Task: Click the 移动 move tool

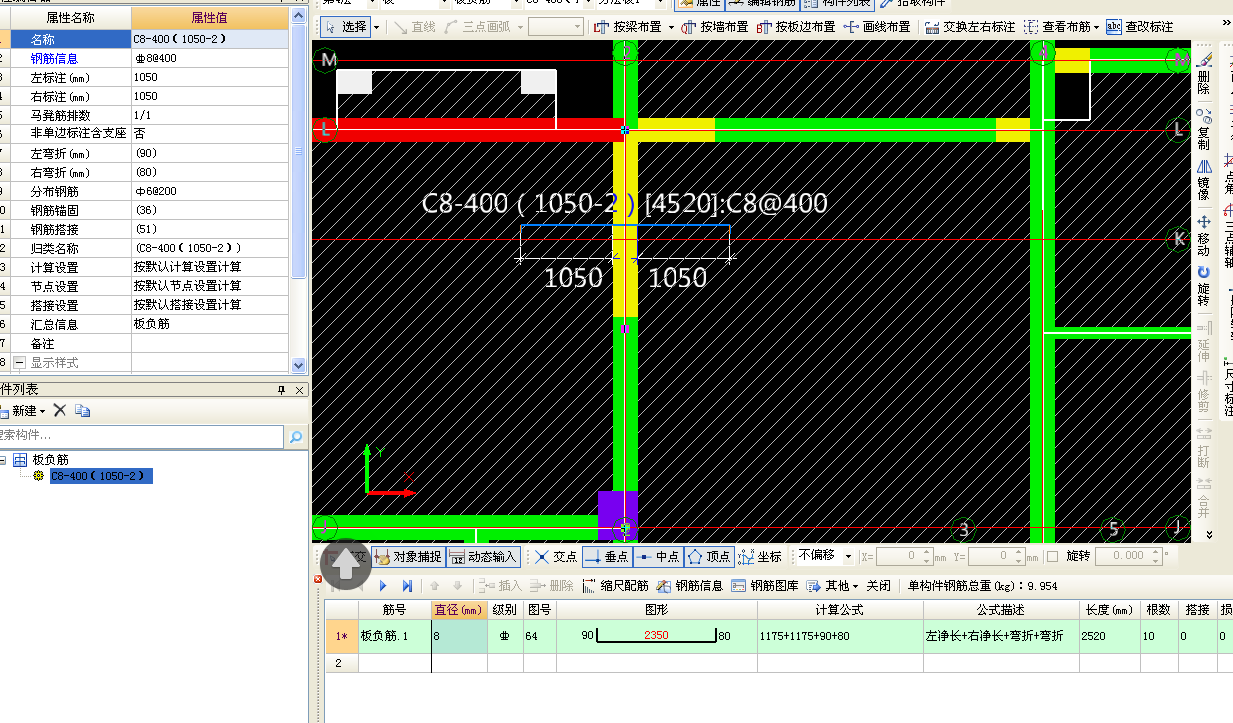Action: tap(1204, 236)
